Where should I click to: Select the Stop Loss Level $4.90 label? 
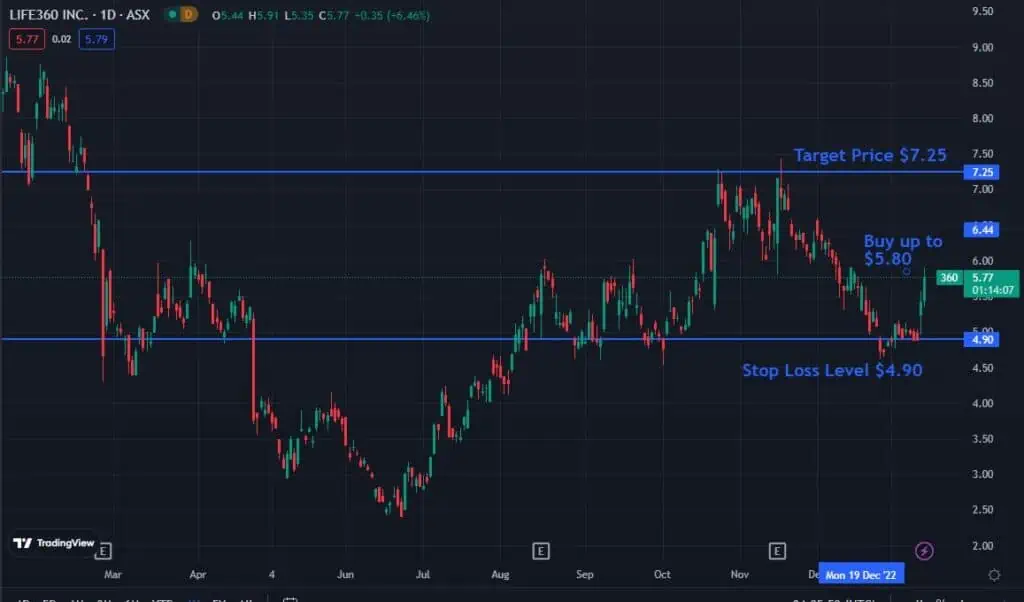click(x=831, y=370)
